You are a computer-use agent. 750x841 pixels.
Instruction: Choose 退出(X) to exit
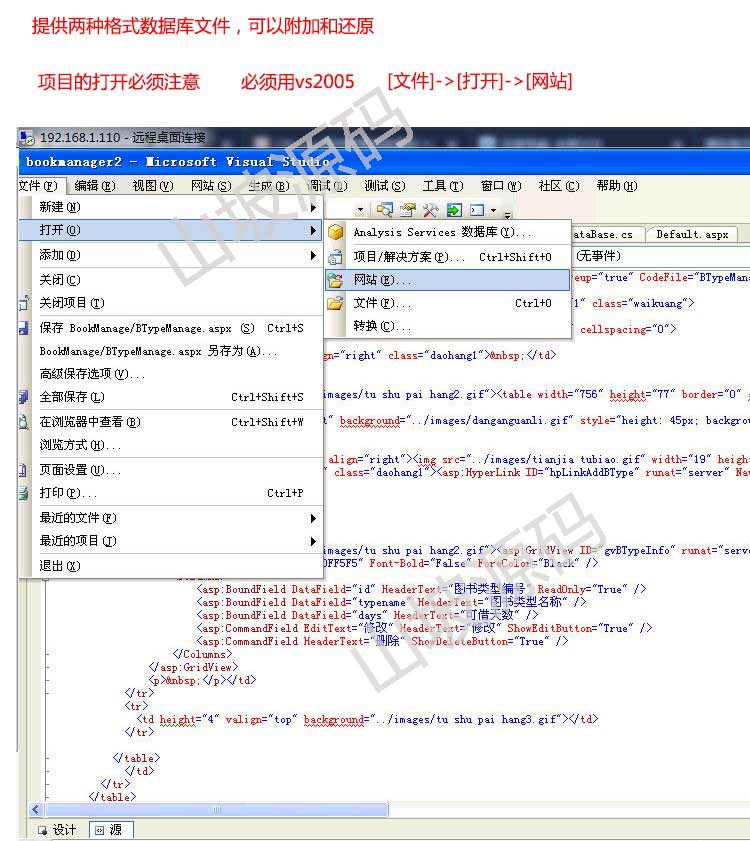(x=171, y=566)
